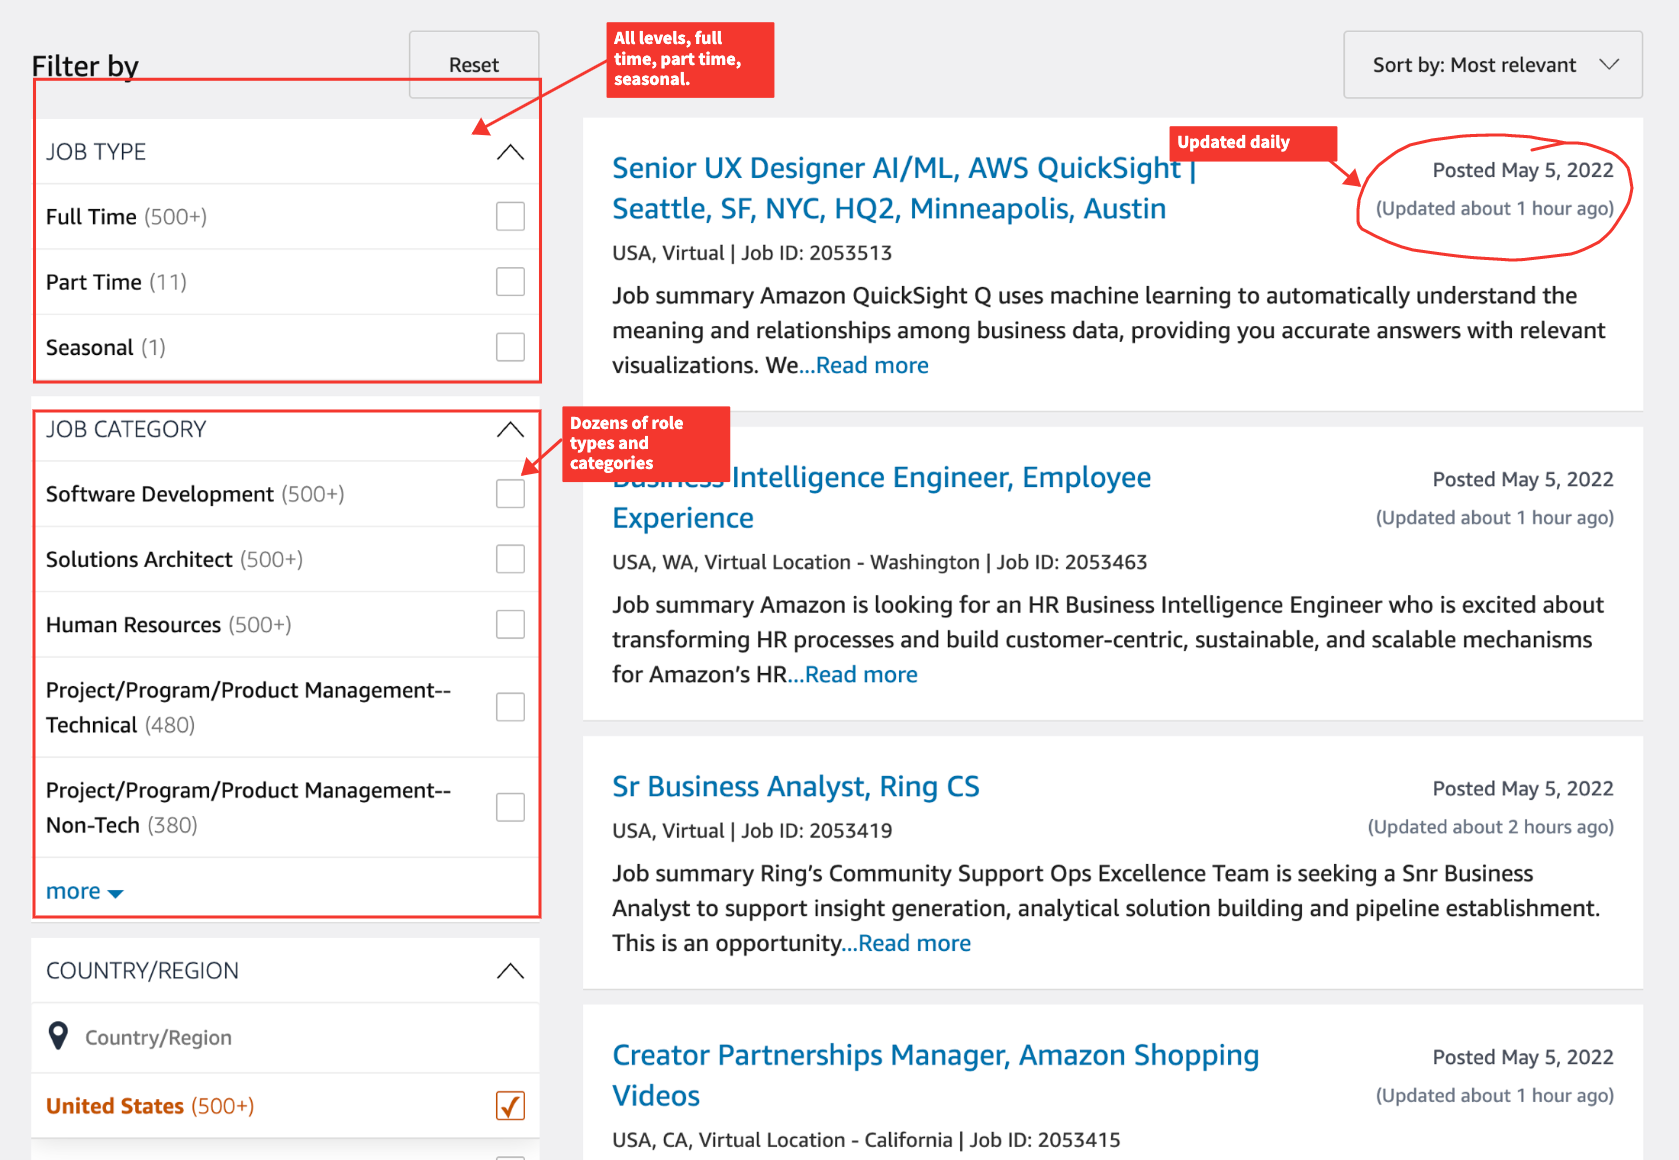Click the Country/Region search field
Image resolution: width=1679 pixels, height=1160 pixels.
point(285,1038)
